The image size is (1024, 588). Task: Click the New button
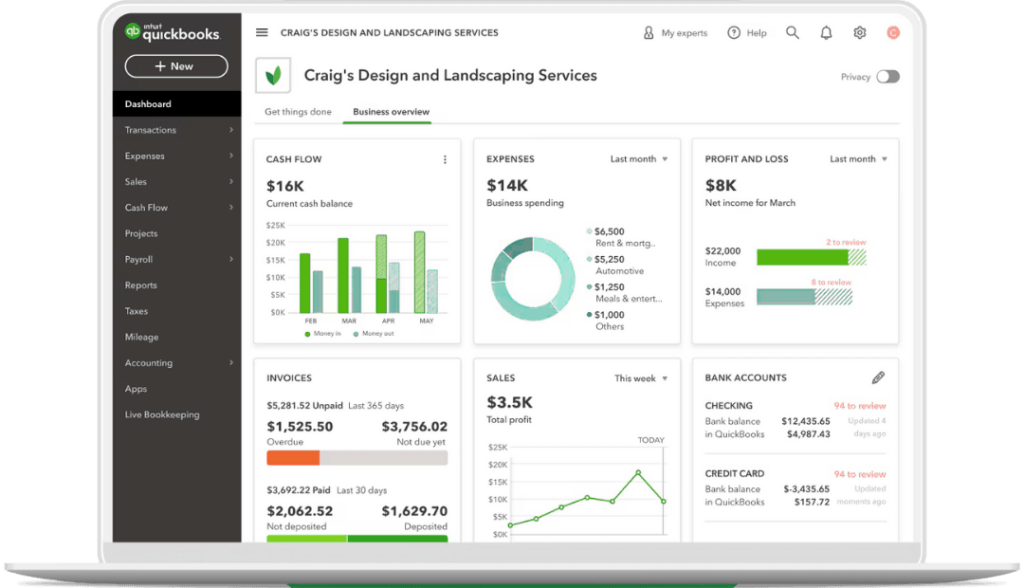[x=176, y=66]
